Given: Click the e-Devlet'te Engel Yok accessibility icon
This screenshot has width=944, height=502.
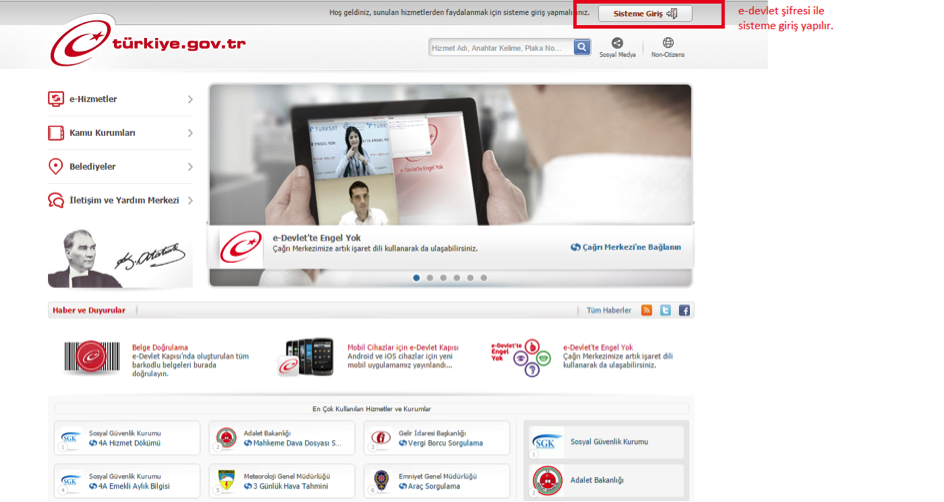Looking at the screenshot, I should [x=521, y=358].
